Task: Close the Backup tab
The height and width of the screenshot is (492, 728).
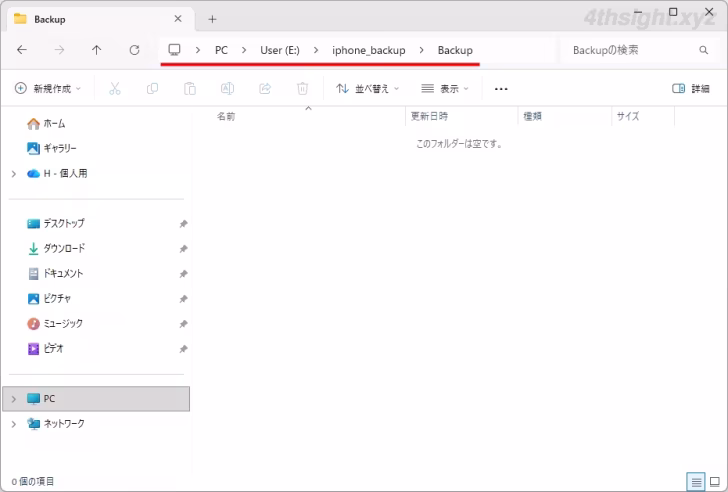Action: point(178,19)
